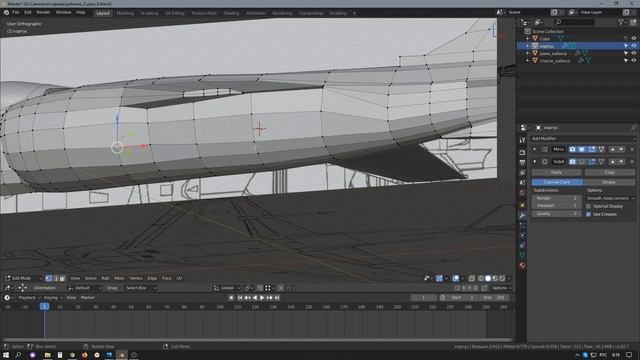This screenshot has height=360, width=640.
Task: Open the Render menu
Action: coord(43,13)
